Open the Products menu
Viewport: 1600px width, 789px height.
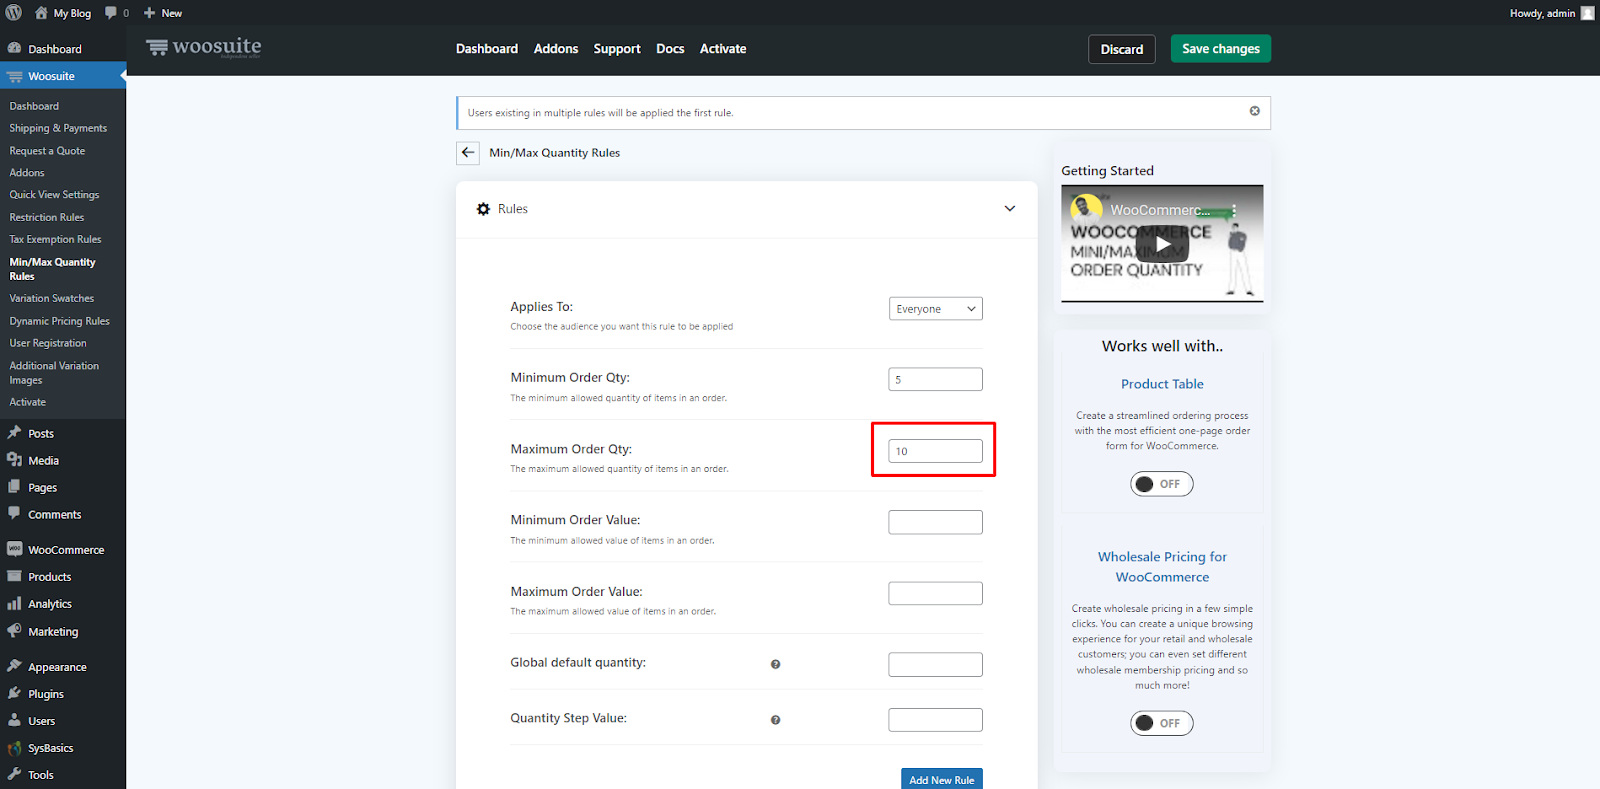[49, 577]
